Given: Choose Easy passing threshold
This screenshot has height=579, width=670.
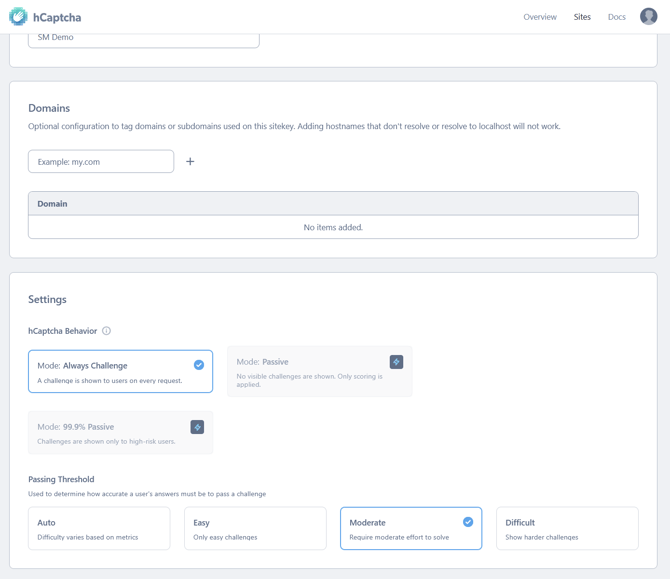Looking at the screenshot, I should click(255, 528).
